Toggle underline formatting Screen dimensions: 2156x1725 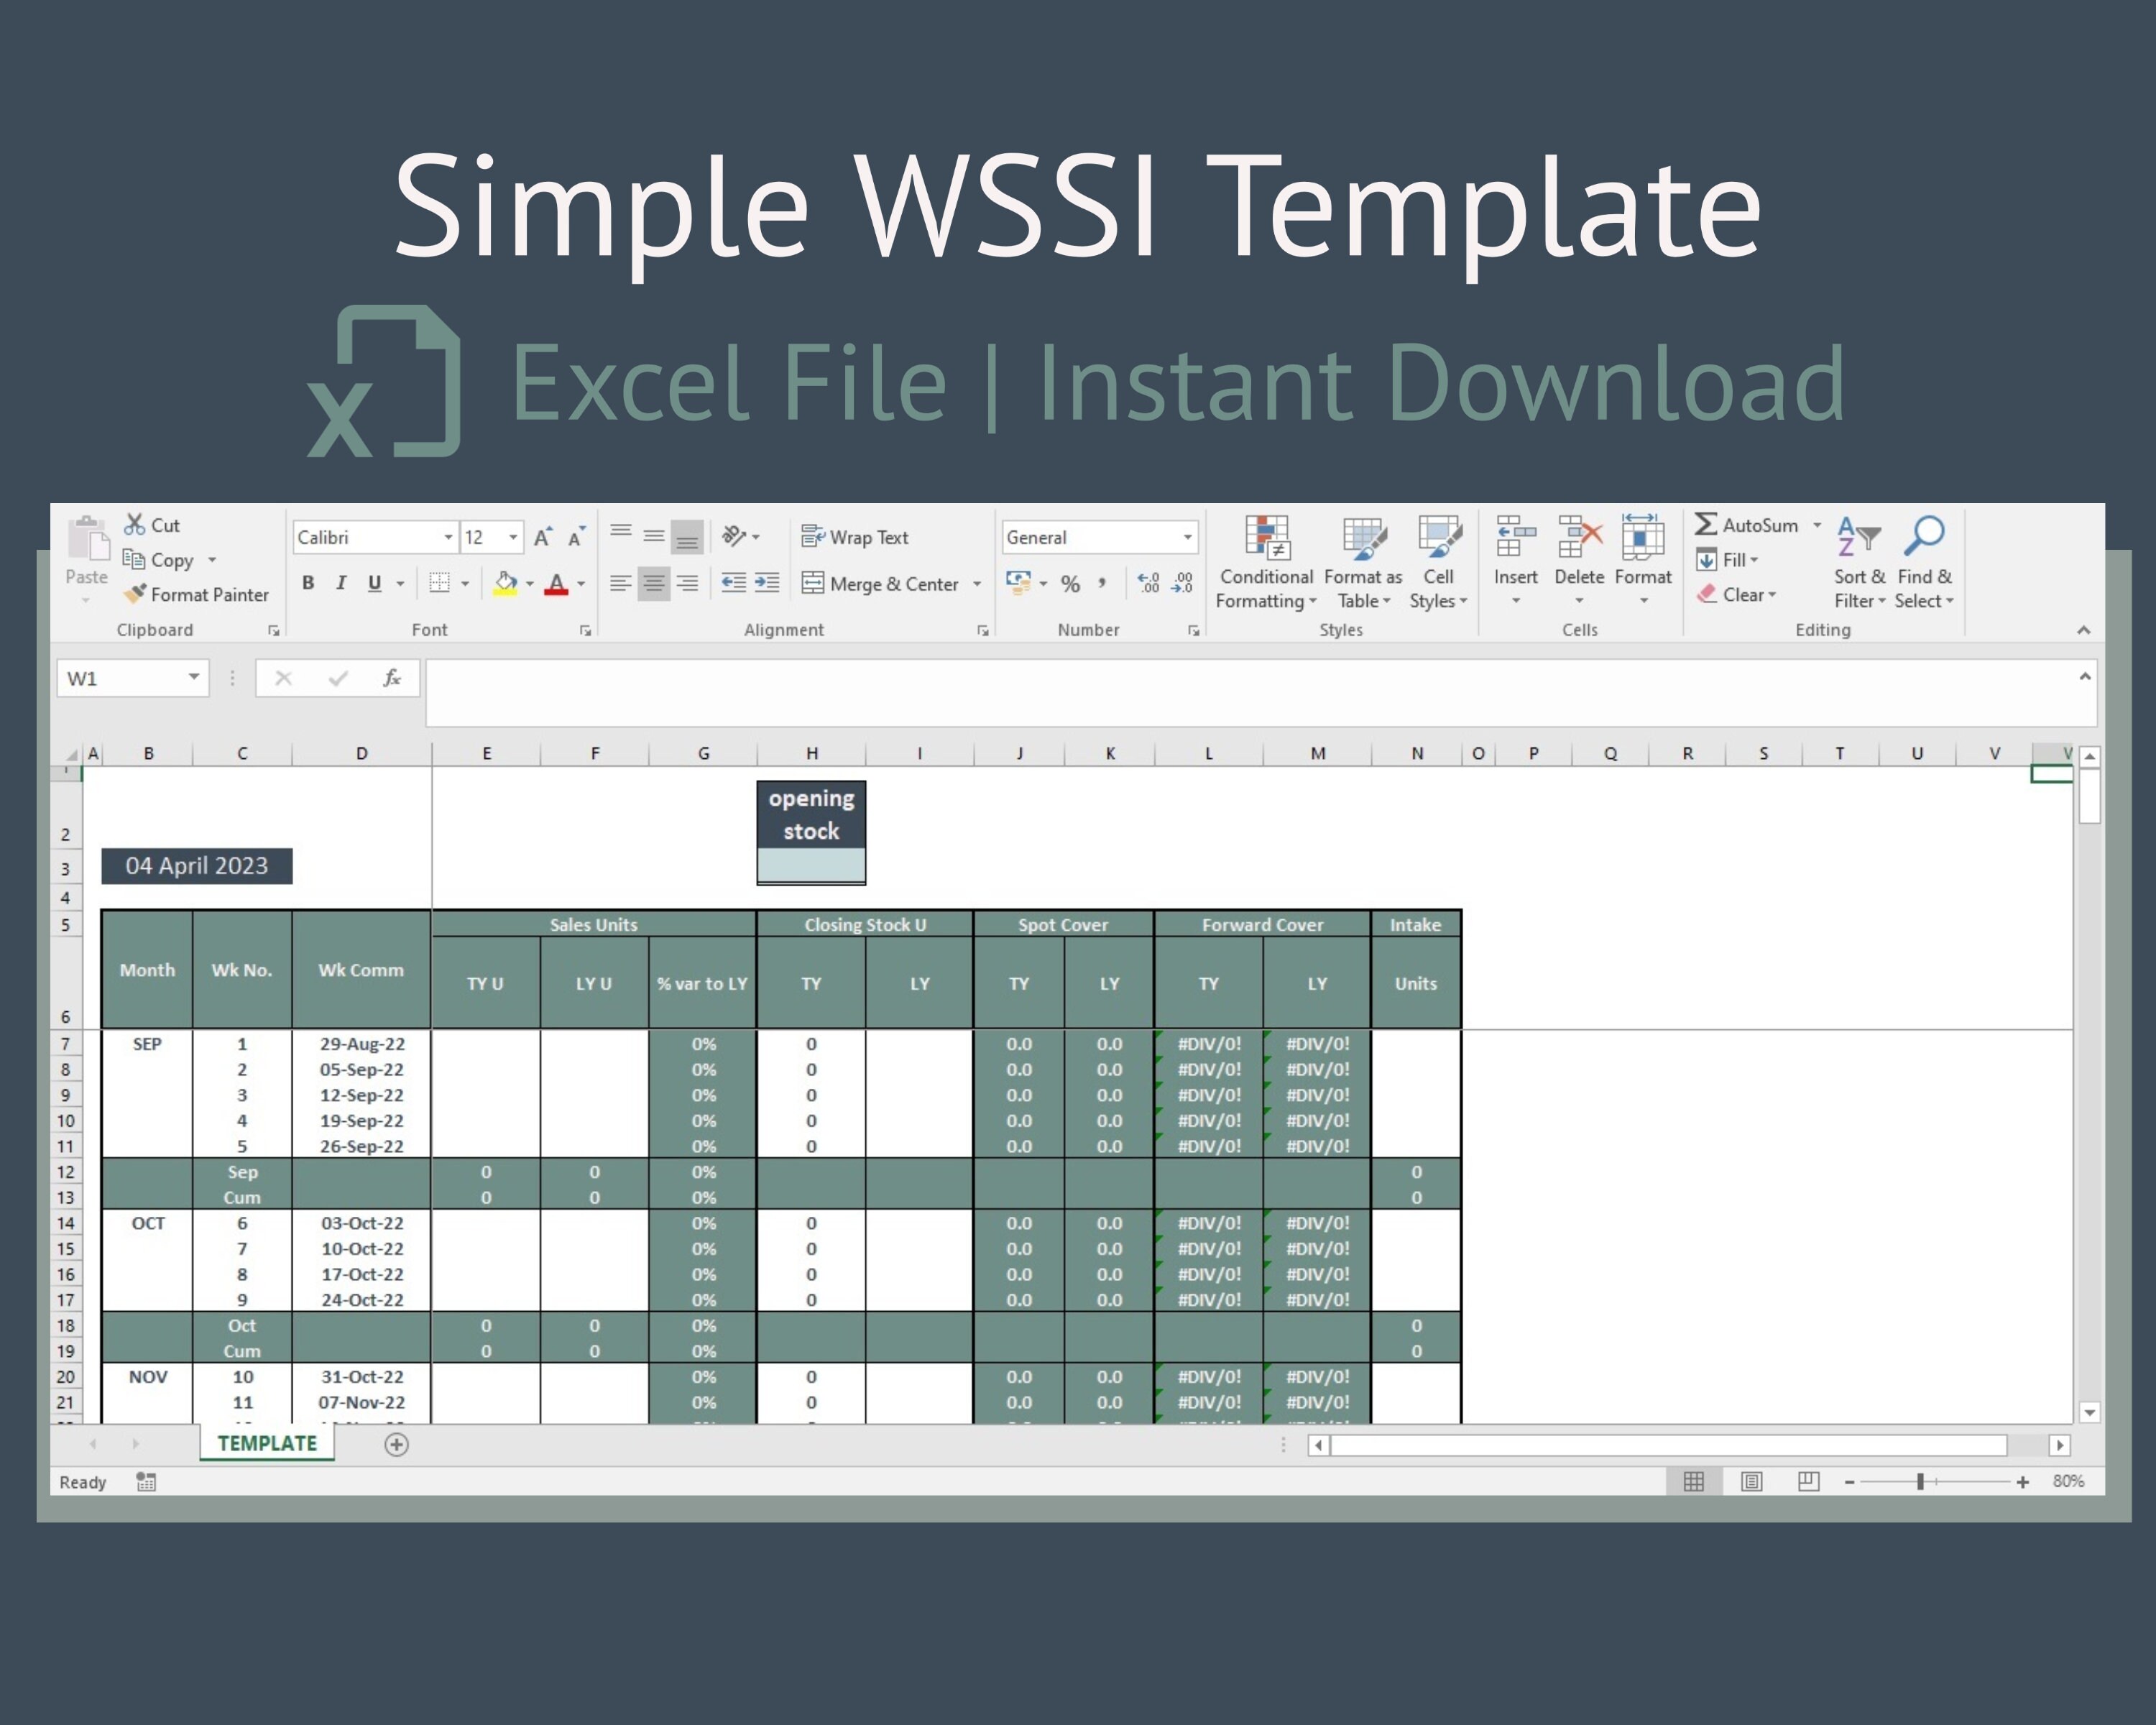click(x=372, y=582)
